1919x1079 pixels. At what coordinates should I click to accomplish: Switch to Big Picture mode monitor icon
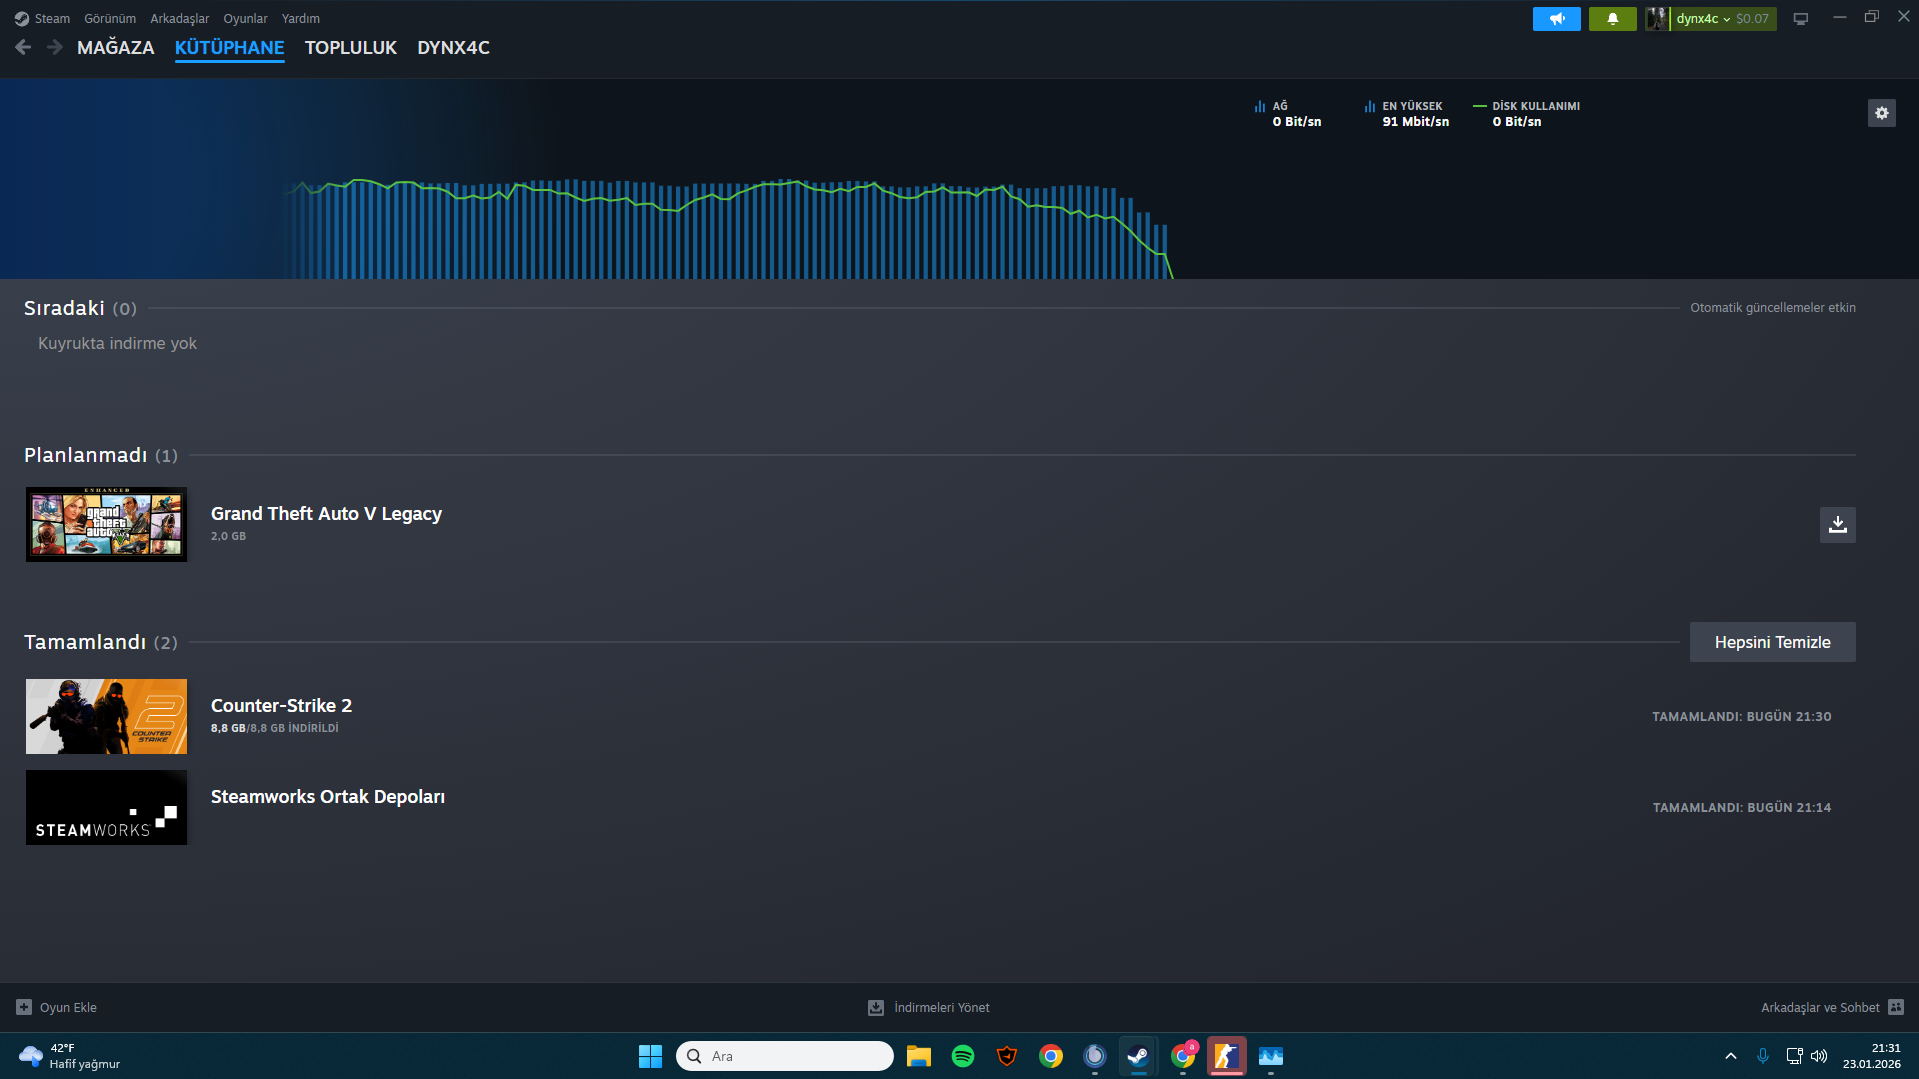[x=1800, y=19]
